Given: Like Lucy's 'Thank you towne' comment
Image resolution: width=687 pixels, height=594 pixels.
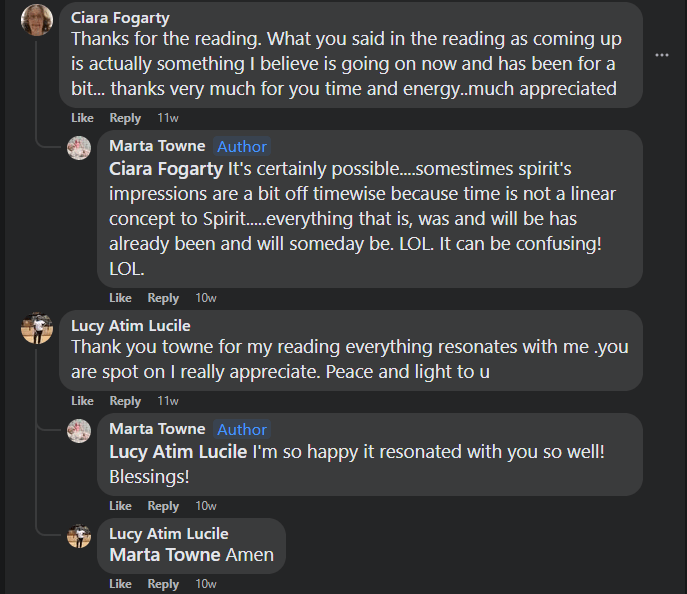Looking at the screenshot, I should (82, 401).
